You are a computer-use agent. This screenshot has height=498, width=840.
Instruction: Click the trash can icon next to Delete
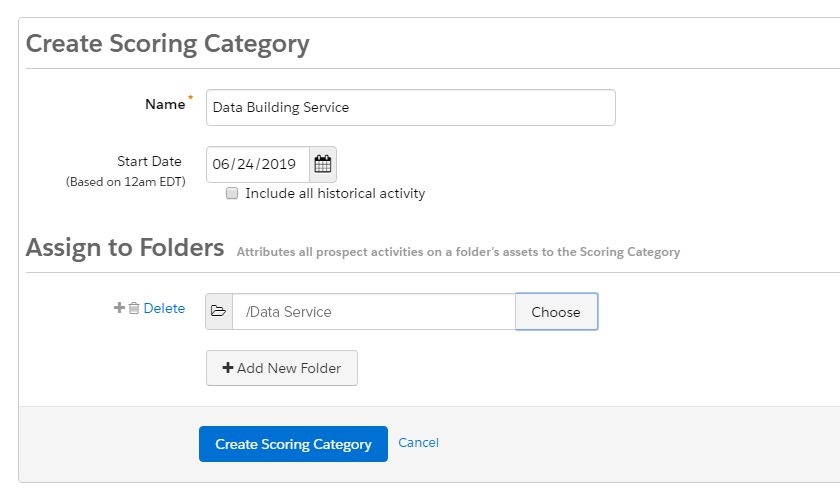click(x=134, y=308)
